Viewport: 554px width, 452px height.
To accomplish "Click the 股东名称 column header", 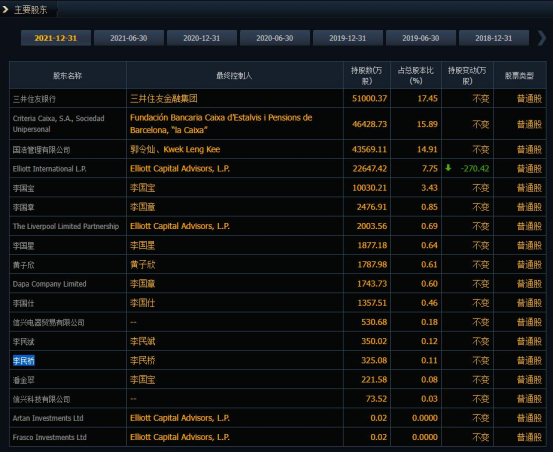I will click(67, 75).
